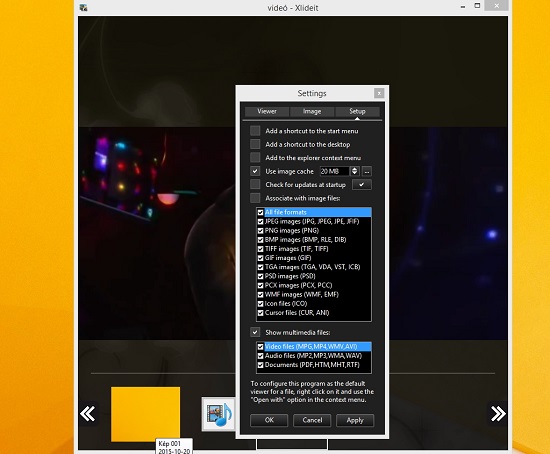
Task: Open image cache options with the '...' button
Action: (367, 172)
